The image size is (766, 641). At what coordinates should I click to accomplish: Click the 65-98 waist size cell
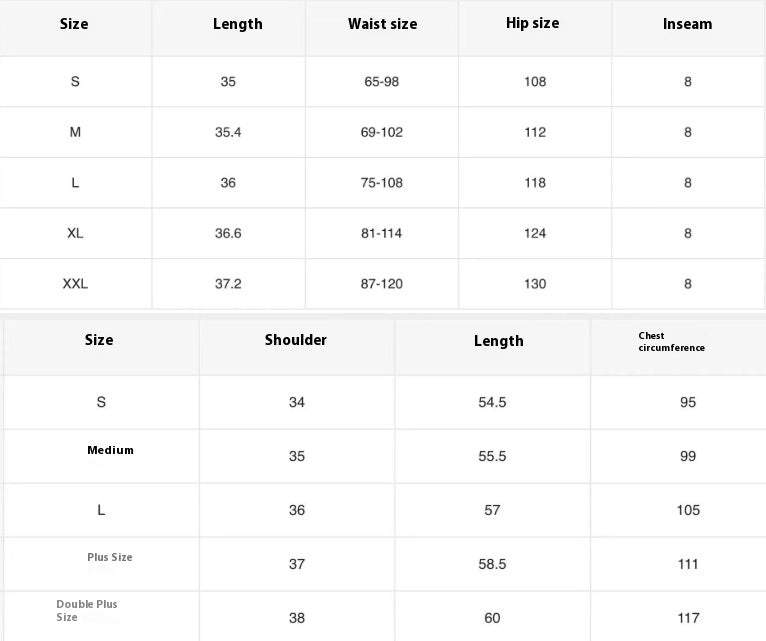382,81
